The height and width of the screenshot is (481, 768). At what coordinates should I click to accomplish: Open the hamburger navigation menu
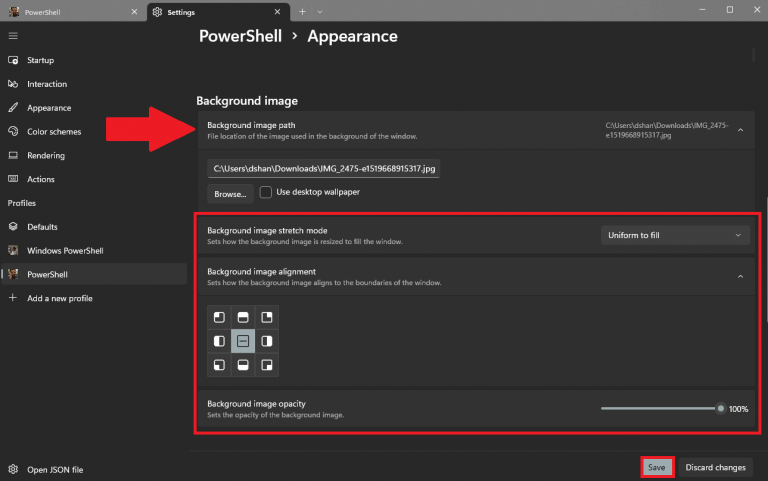point(13,36)
